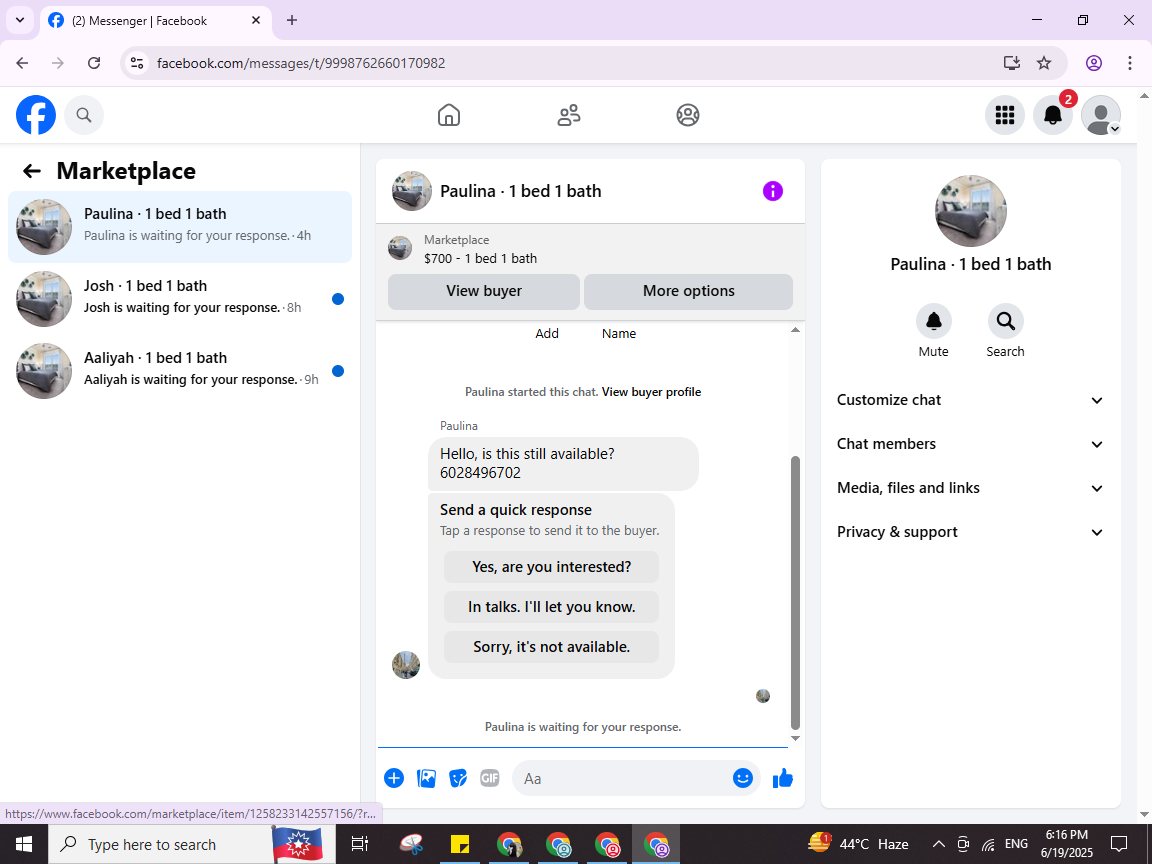Open Task View on the taskbar
1152x864 pixels.
point(359,844)
